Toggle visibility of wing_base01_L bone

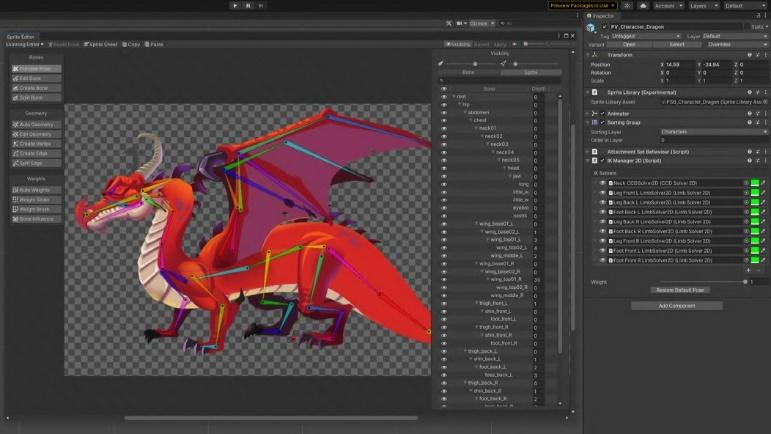(444, 224)
